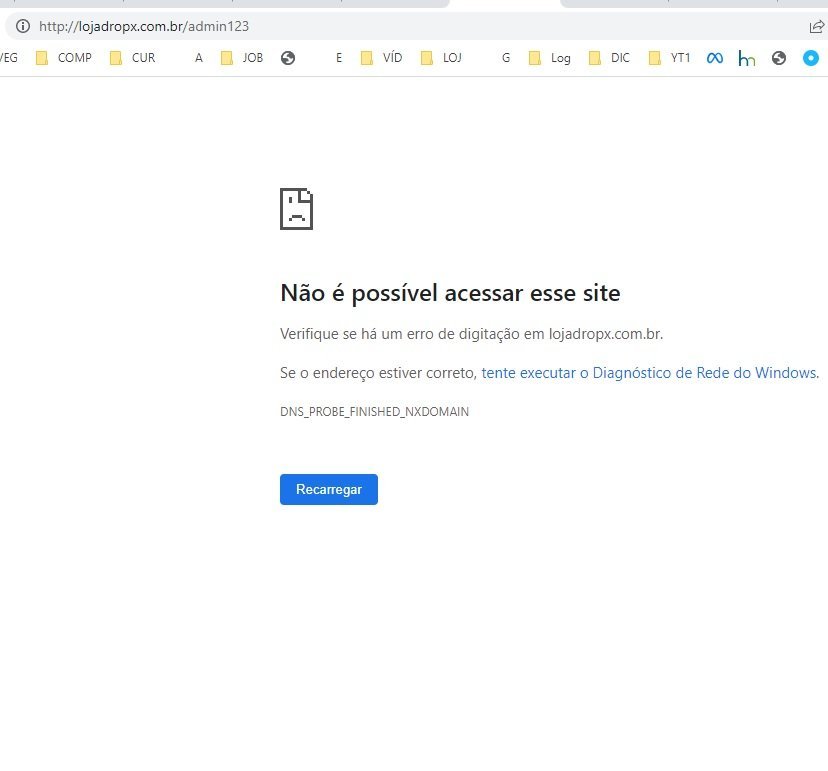
Task: Open the globe bookmark beside the hm icon
Action: pos(778,58)
